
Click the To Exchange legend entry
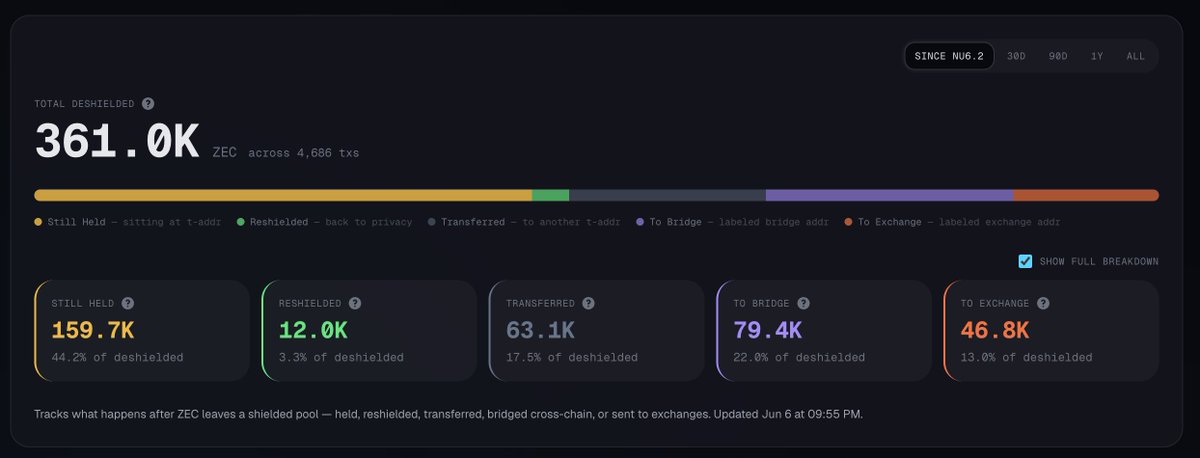(952, 222)
